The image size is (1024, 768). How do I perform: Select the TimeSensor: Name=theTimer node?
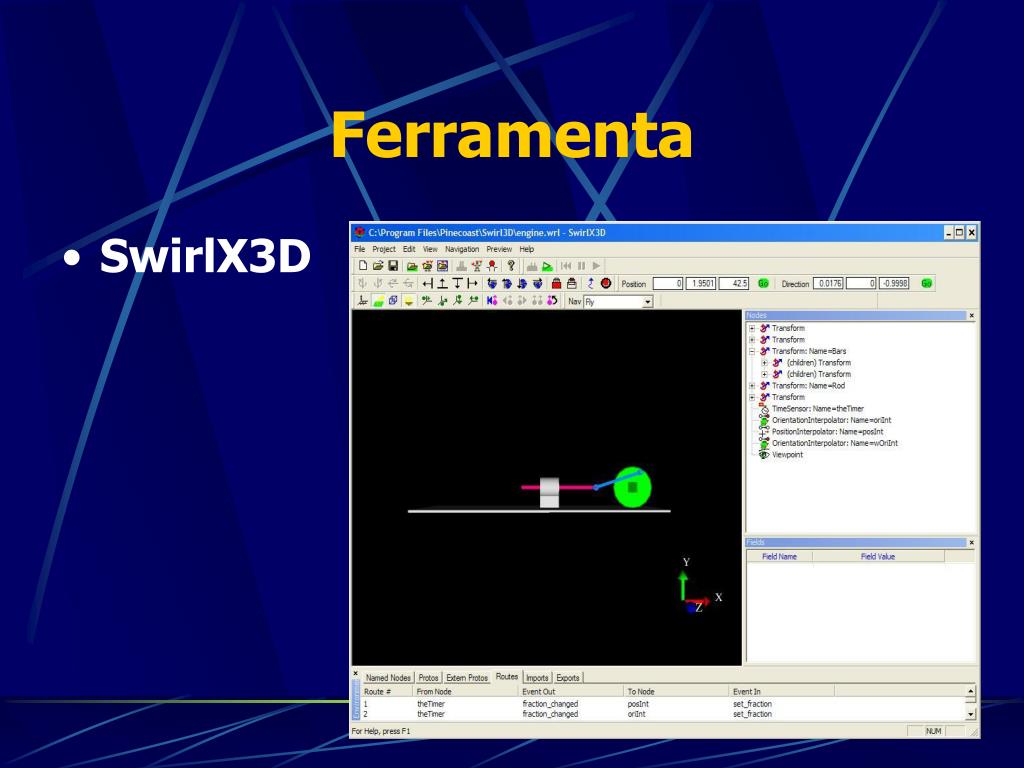(818, 409)
